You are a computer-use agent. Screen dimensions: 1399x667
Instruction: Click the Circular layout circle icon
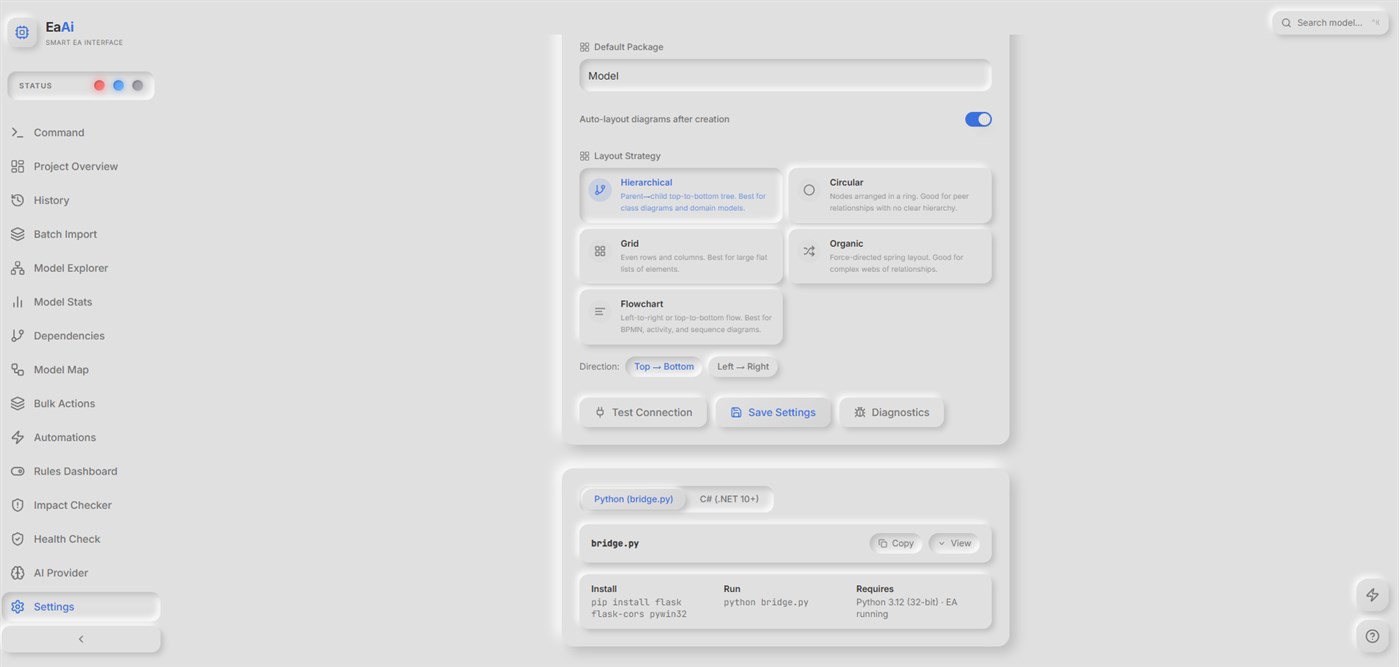point(809,190)
